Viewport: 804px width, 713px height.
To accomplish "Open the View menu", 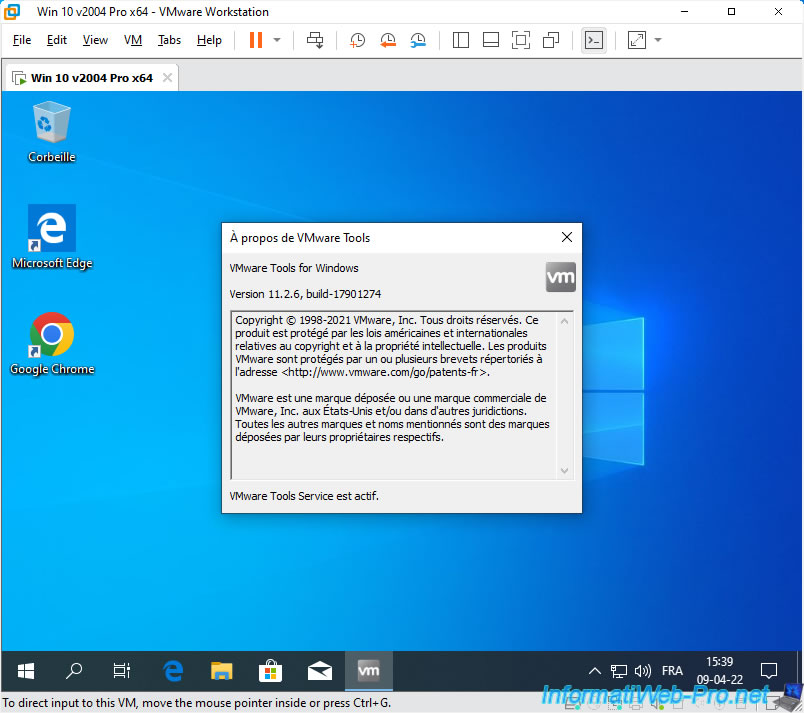I will (x=95, y=40).
